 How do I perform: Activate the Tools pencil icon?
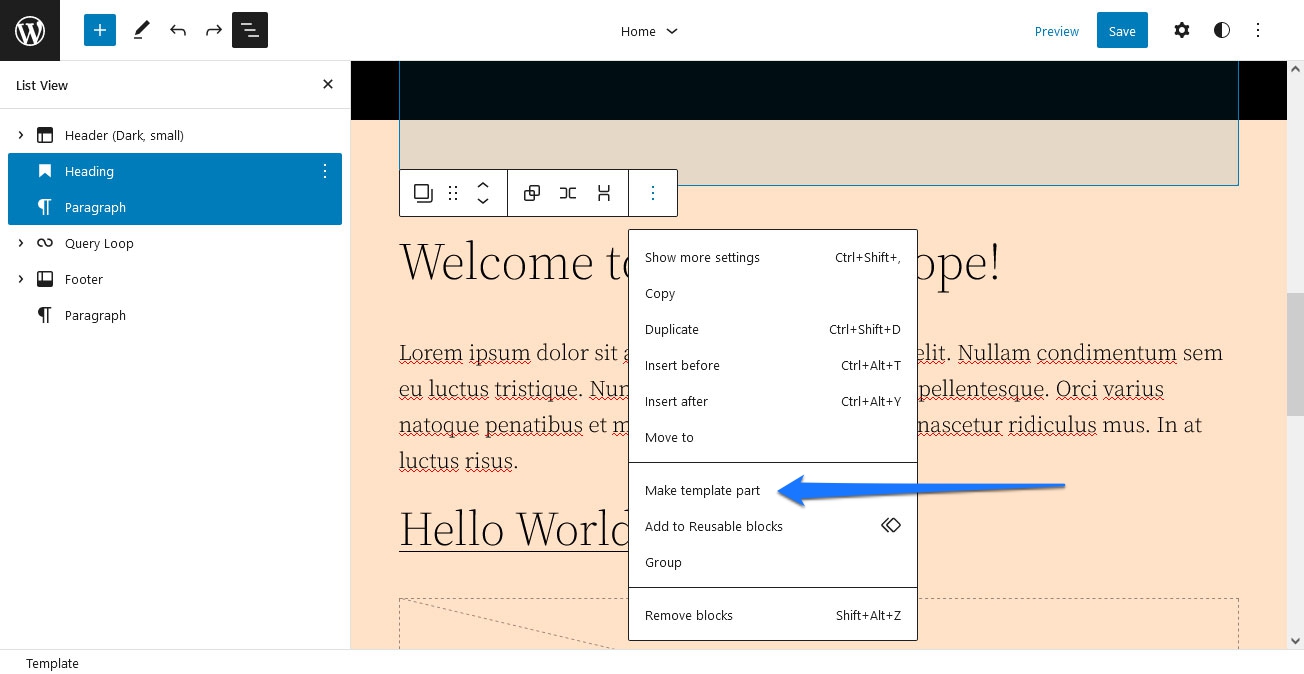(142, 30)
